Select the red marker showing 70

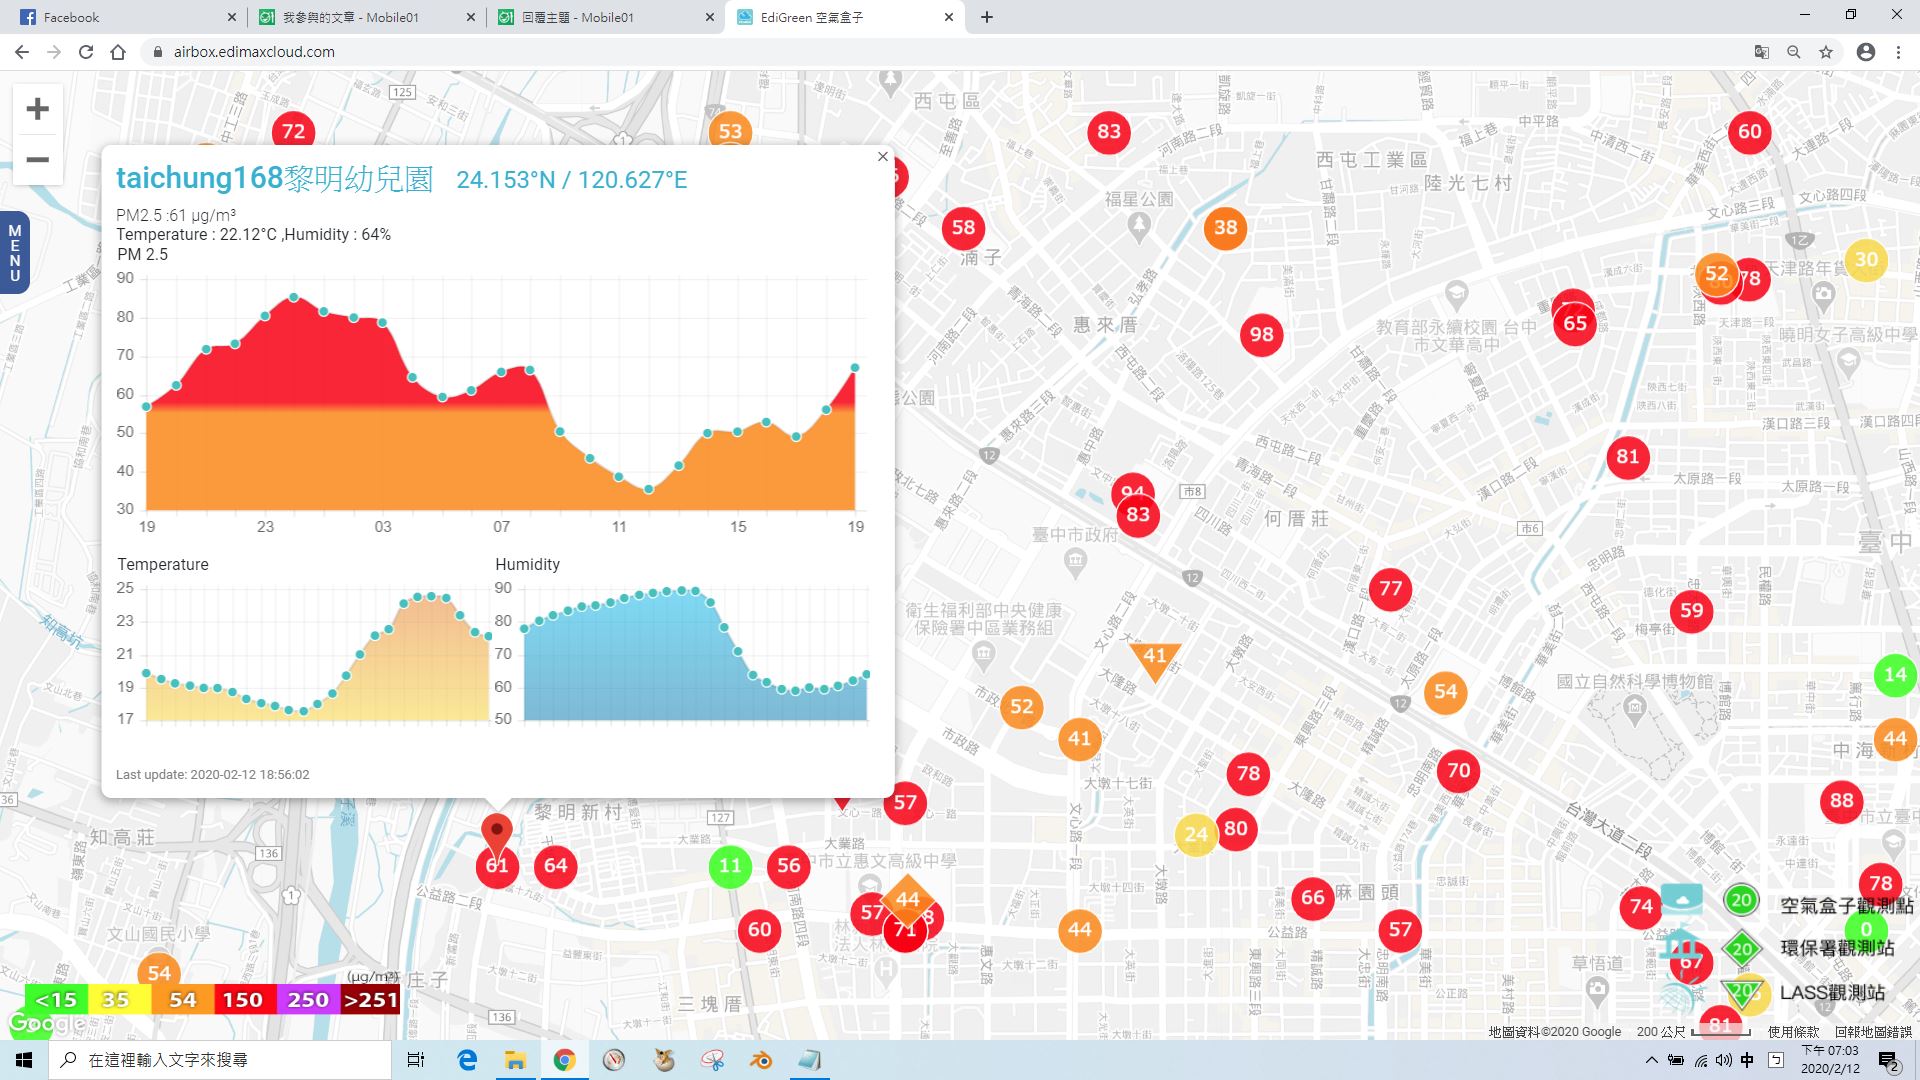[x=1459, y=770]
